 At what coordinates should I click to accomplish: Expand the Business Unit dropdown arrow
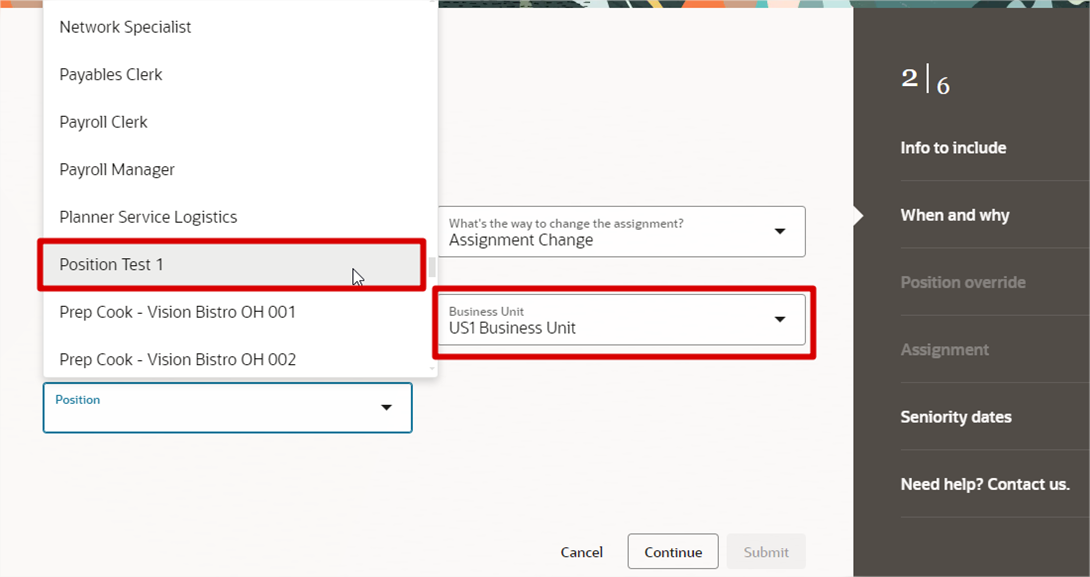[x=780, y=319]
